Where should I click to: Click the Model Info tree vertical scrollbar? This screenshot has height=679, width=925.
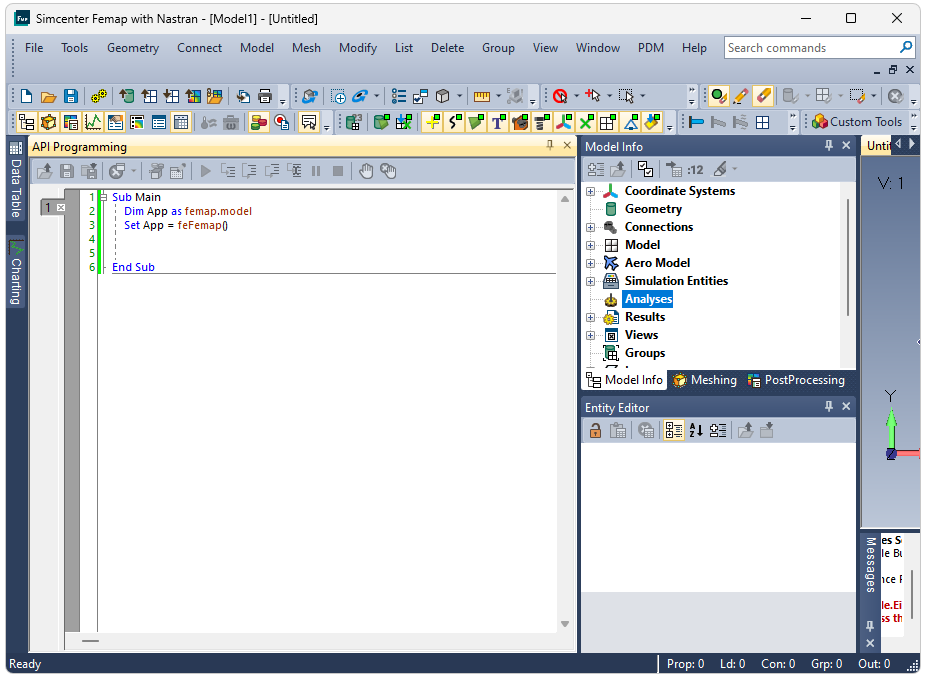848,258
